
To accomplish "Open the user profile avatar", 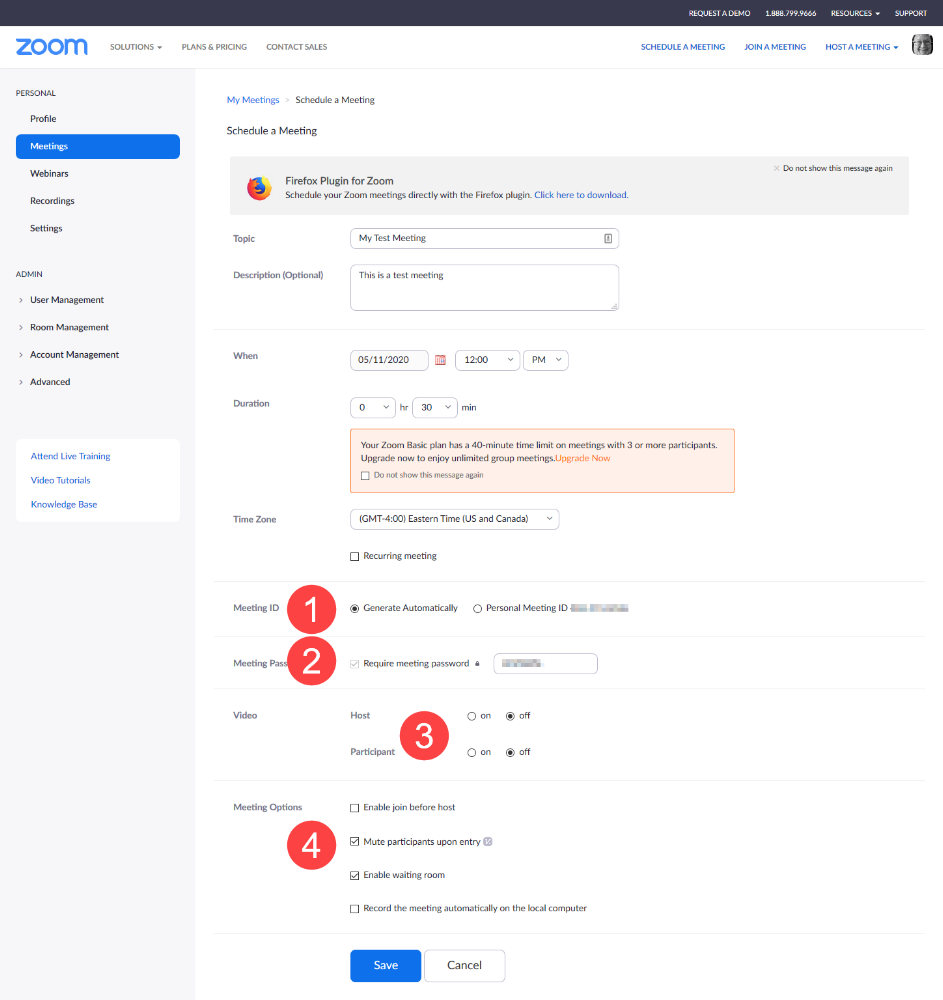I will [922, 45].
